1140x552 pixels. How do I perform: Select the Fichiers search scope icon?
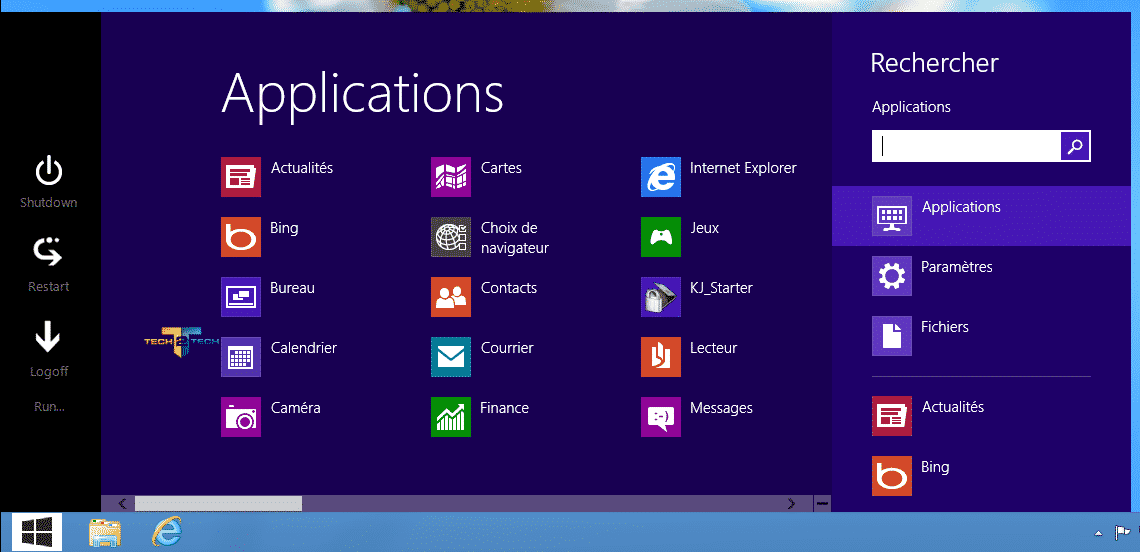[x=891, y=336]
